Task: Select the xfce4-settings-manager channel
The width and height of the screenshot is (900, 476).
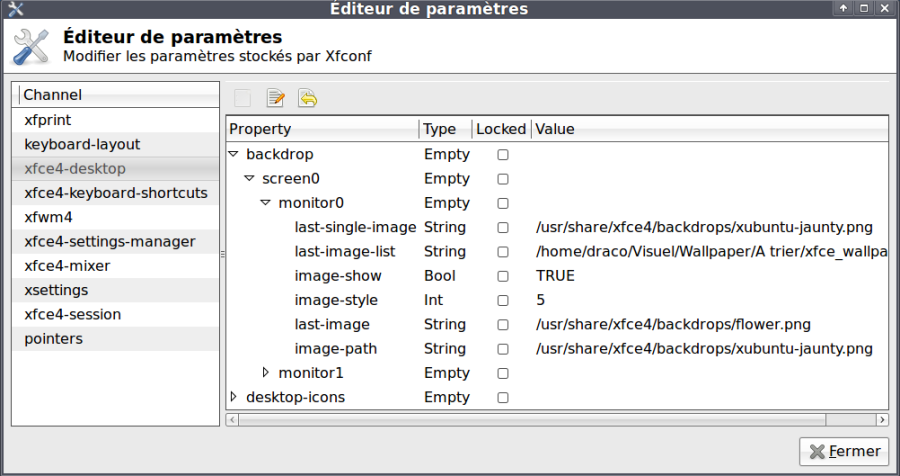Action: pos(115,242)
